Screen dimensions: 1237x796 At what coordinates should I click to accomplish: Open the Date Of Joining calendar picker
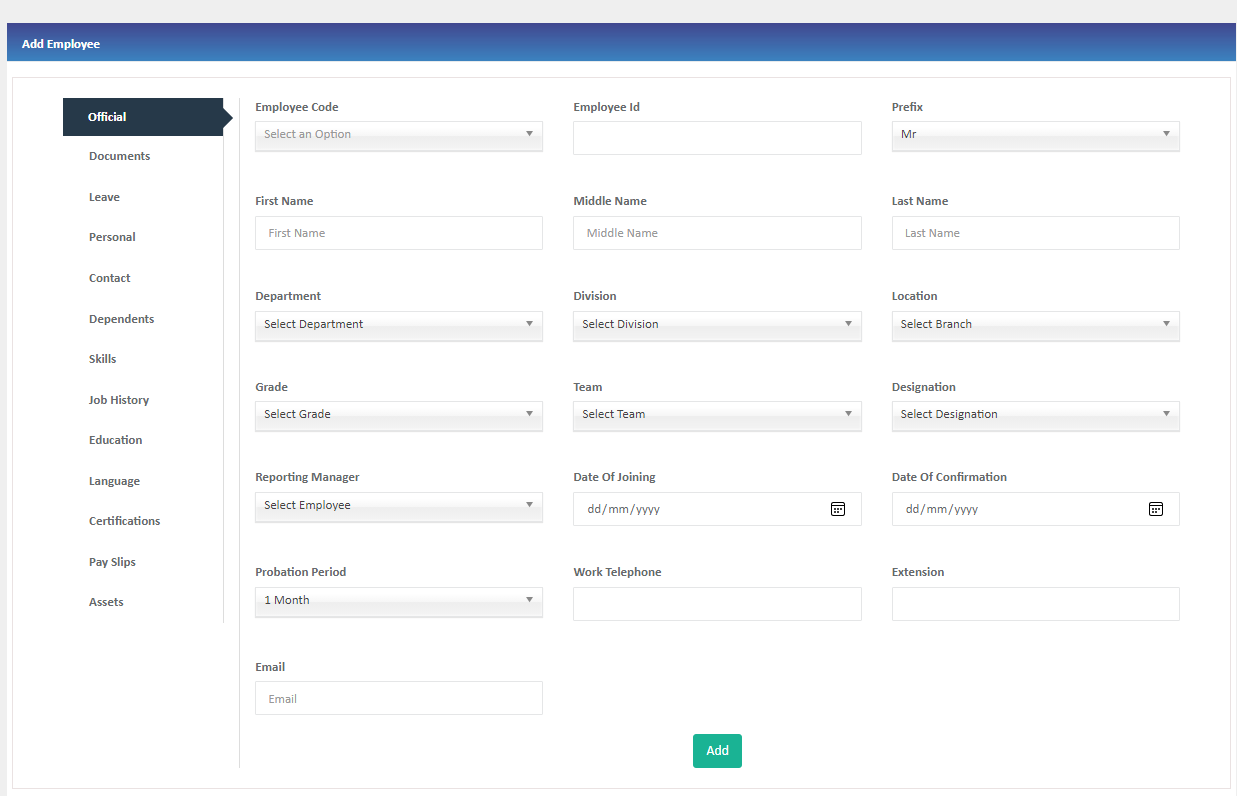tap(837, 508)
